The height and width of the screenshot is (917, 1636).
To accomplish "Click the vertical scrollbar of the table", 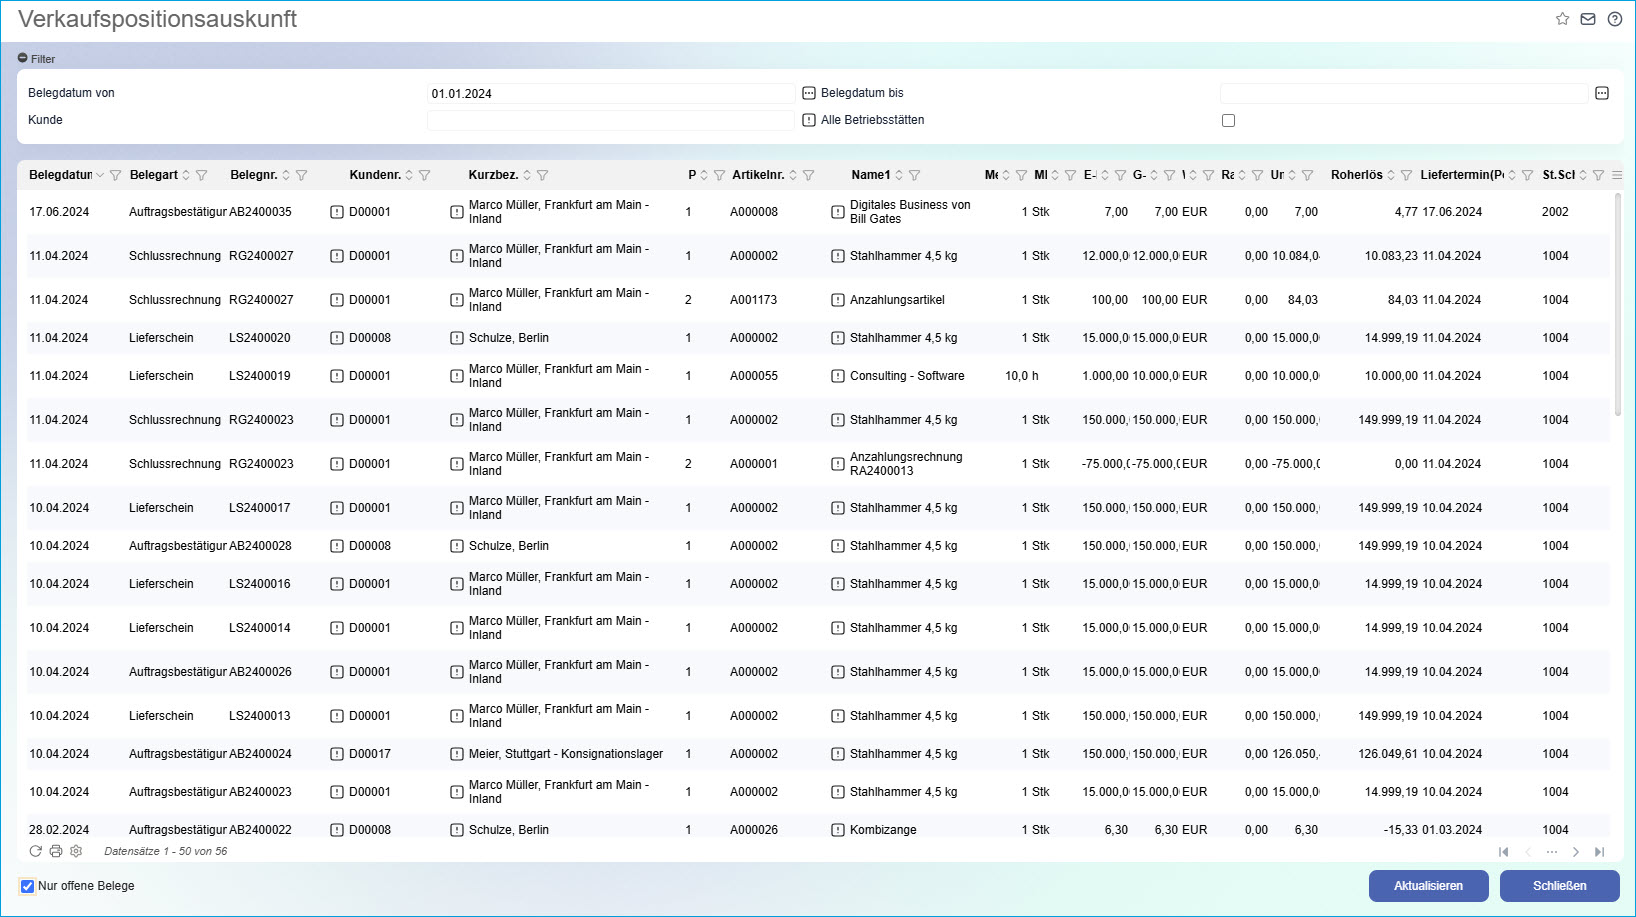I will tap(1618, 305).
